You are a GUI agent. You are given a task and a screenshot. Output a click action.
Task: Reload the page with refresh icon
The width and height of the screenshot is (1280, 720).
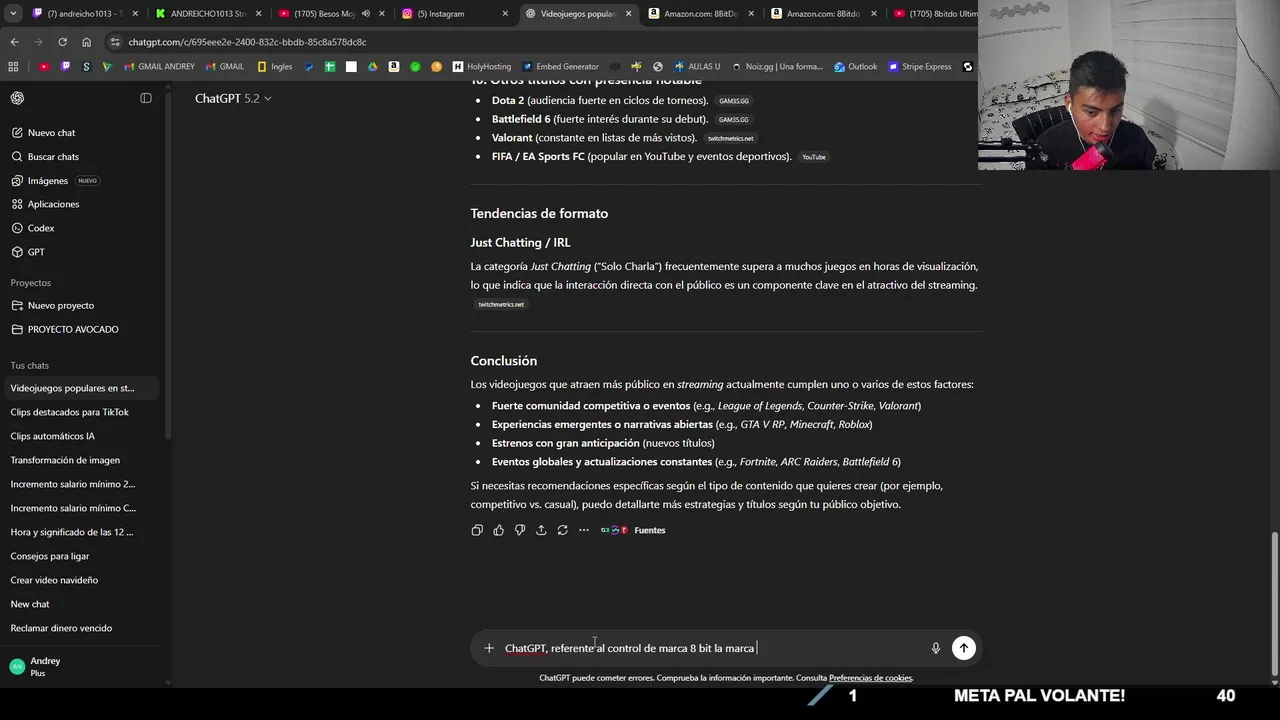(x=62, y=42)
